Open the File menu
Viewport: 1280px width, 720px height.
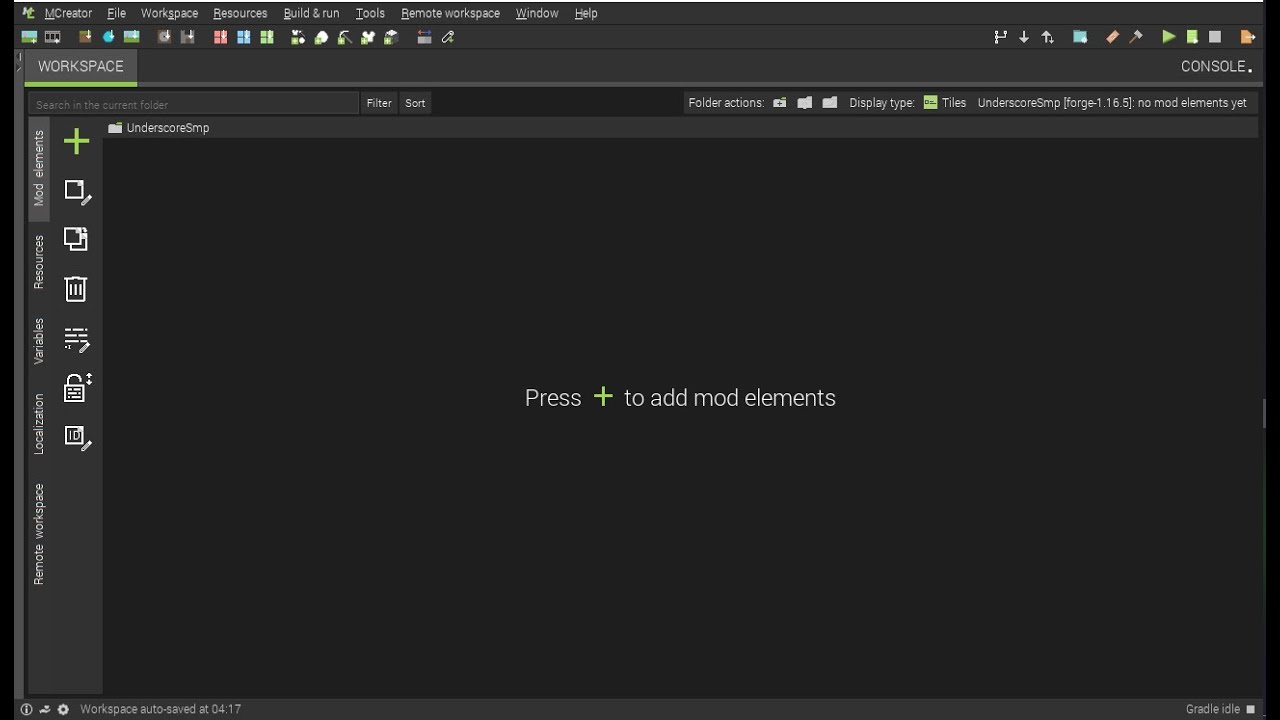coord(116,13)
